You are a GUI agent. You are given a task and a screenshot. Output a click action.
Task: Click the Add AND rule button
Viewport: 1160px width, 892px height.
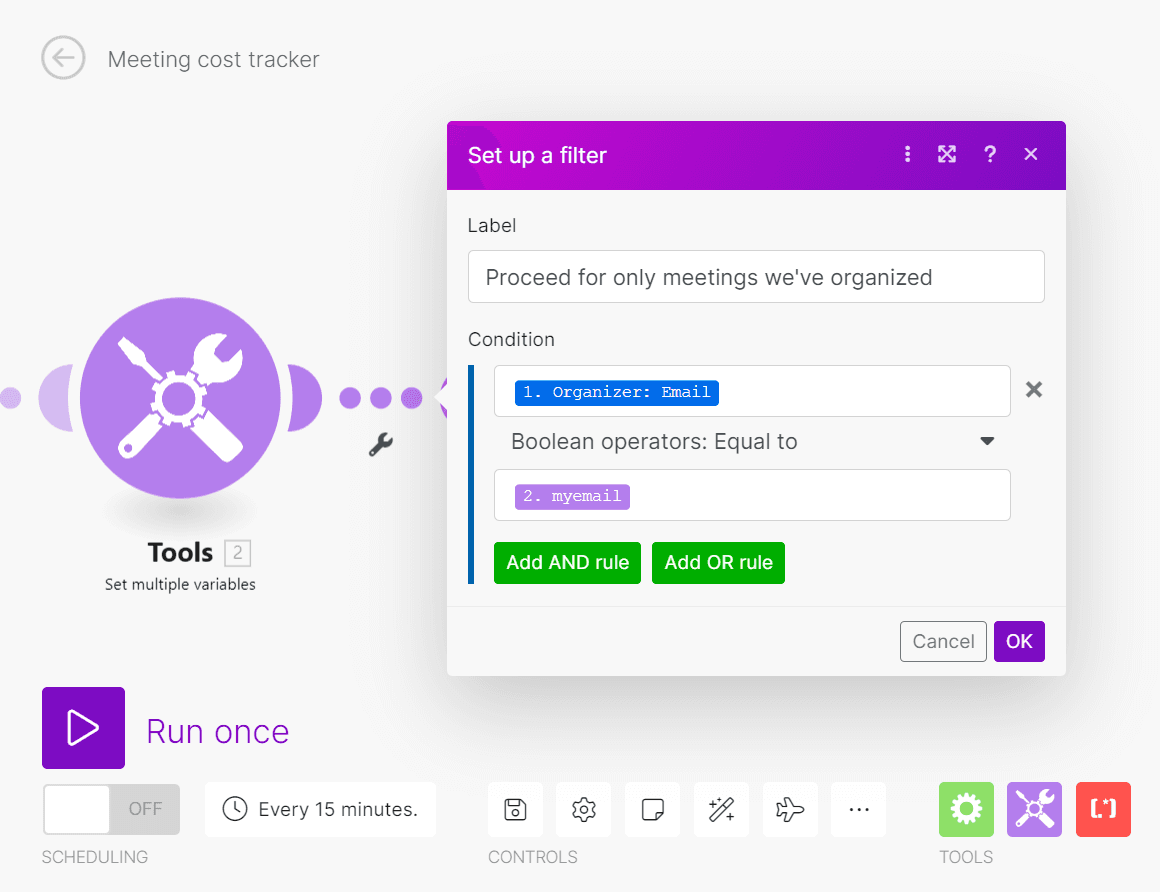click(x=567, y=563)
